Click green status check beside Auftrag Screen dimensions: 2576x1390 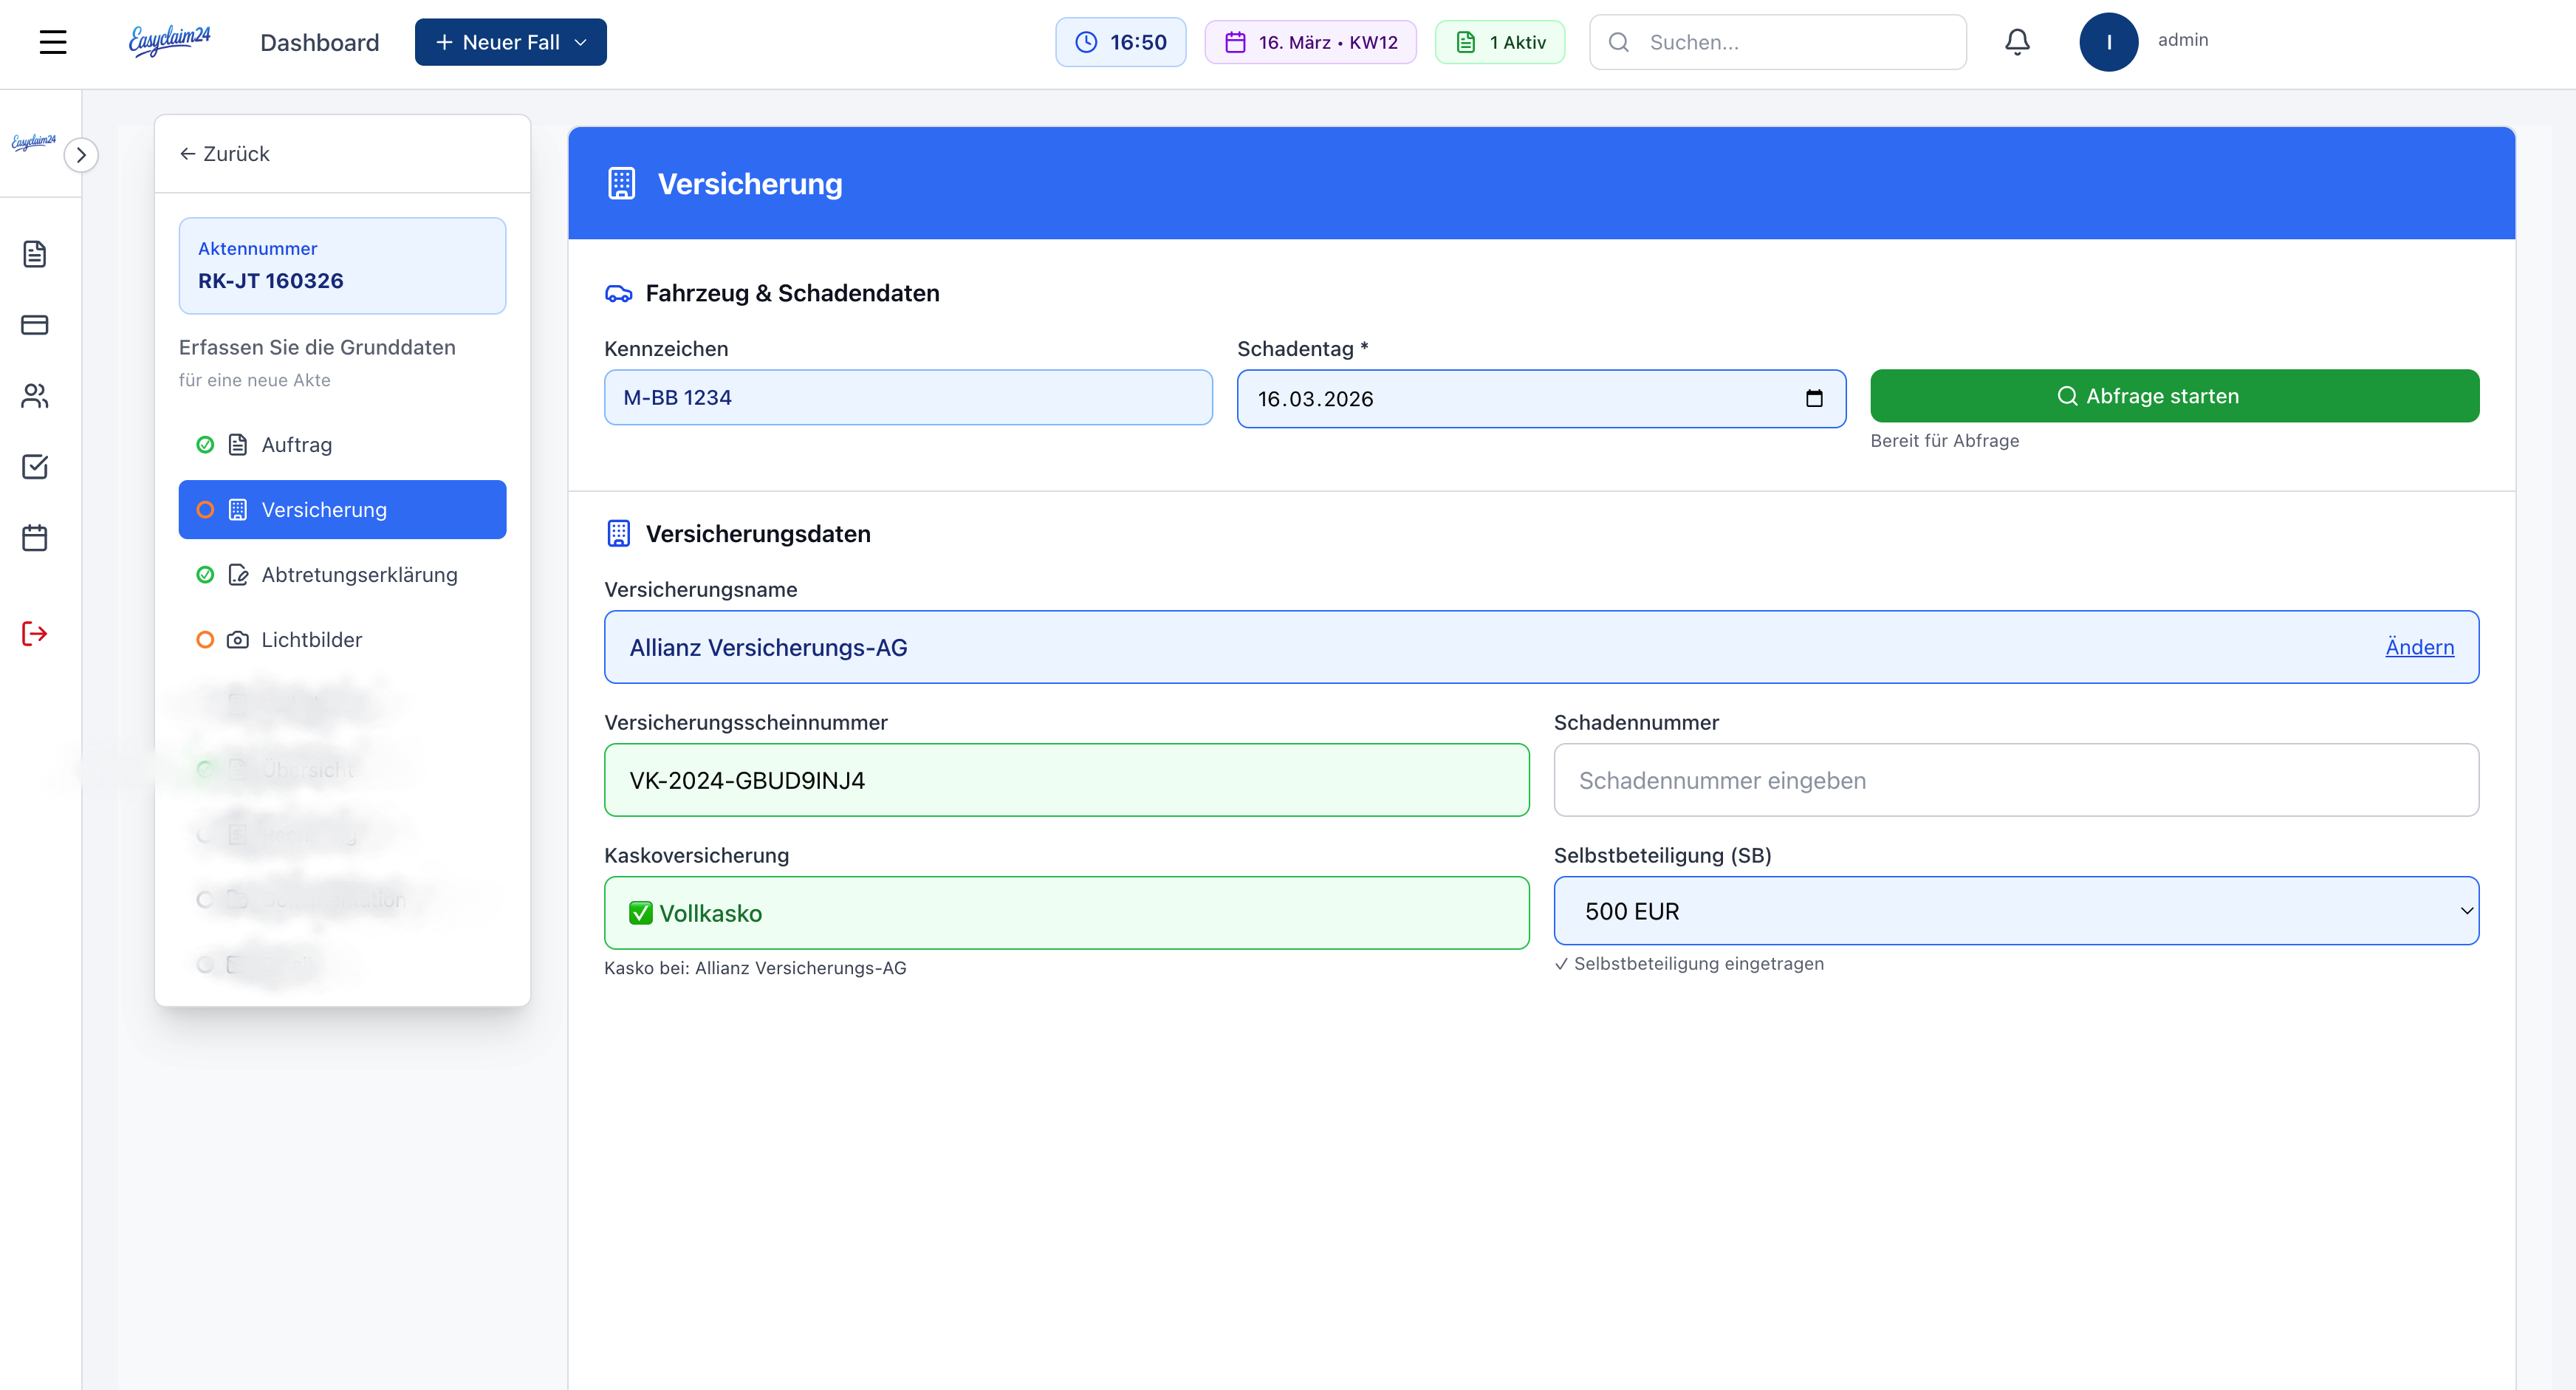click(205, 445)
